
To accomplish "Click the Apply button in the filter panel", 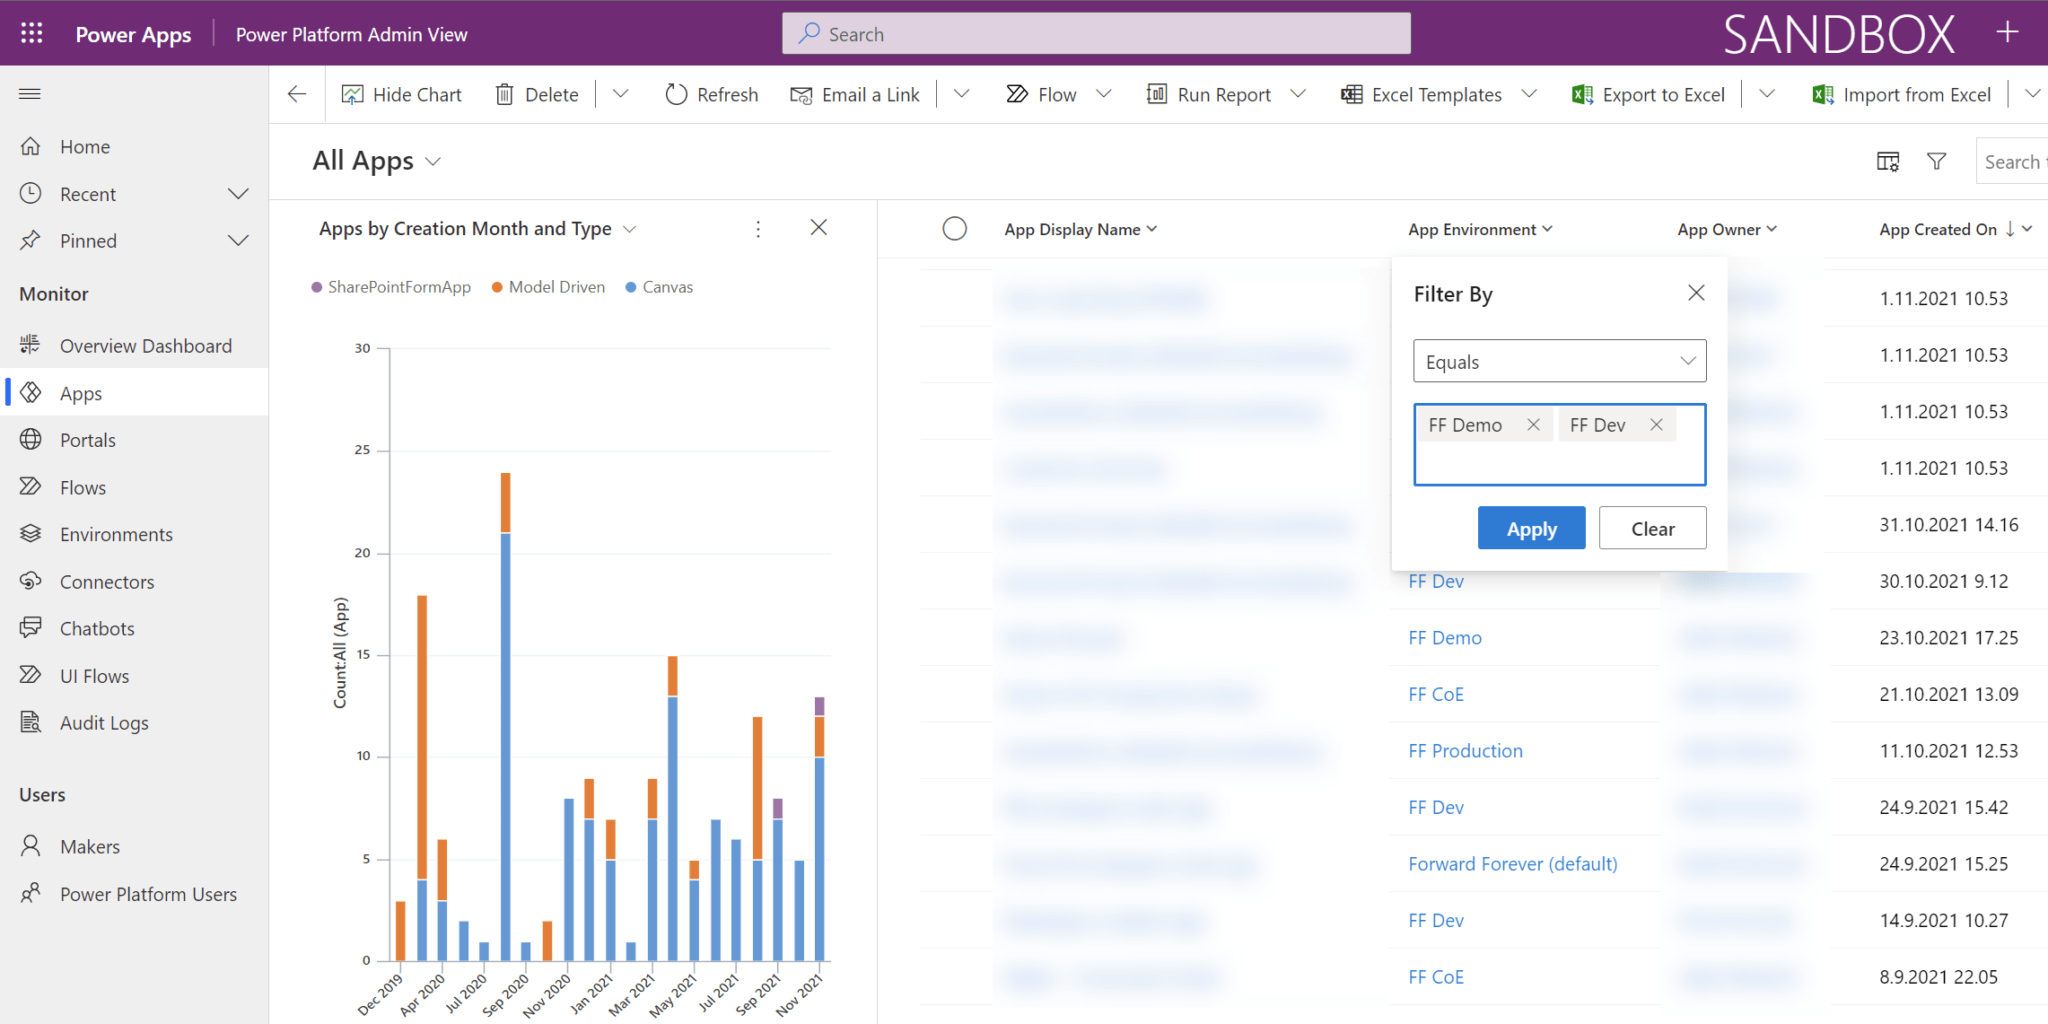I will [1531, 528].
